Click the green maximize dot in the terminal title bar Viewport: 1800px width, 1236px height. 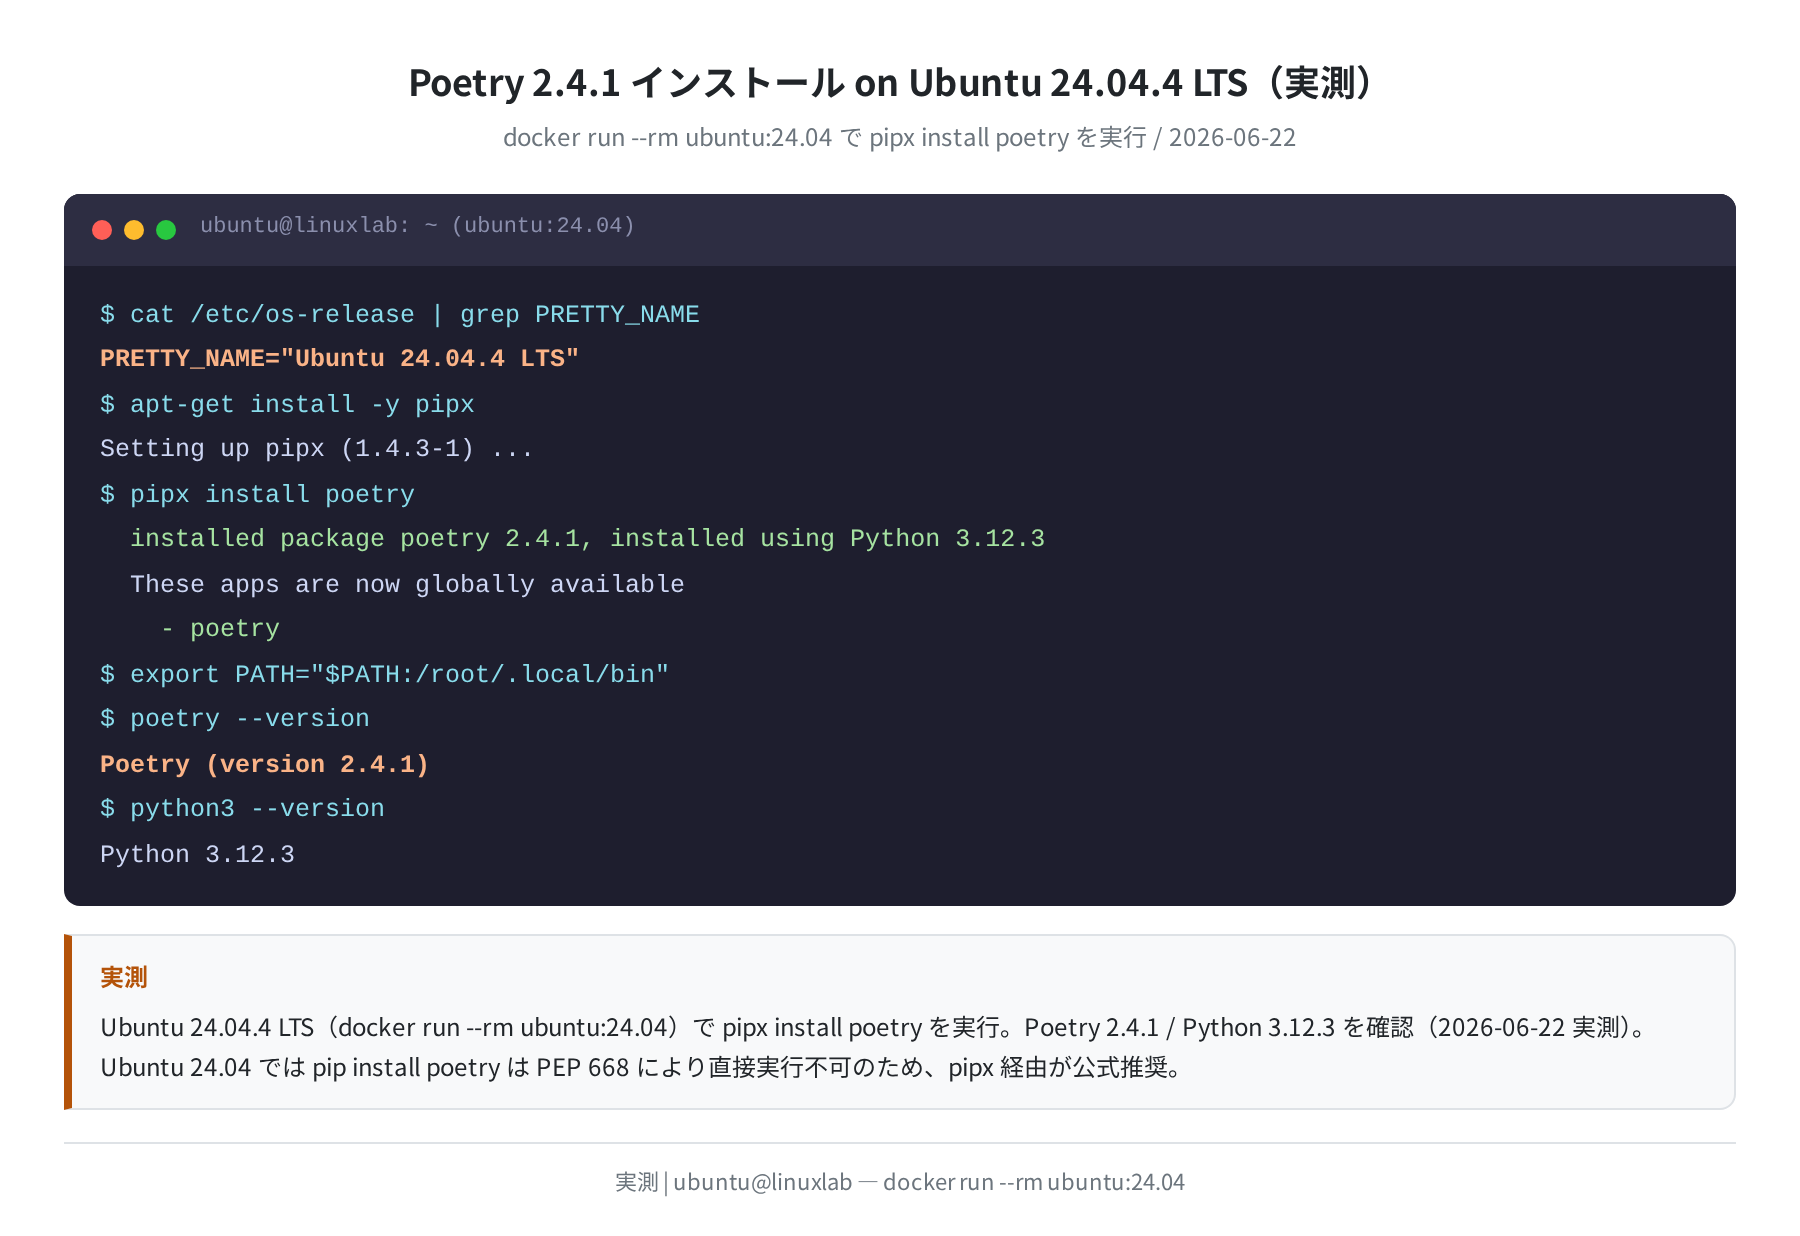click(166, 230)
